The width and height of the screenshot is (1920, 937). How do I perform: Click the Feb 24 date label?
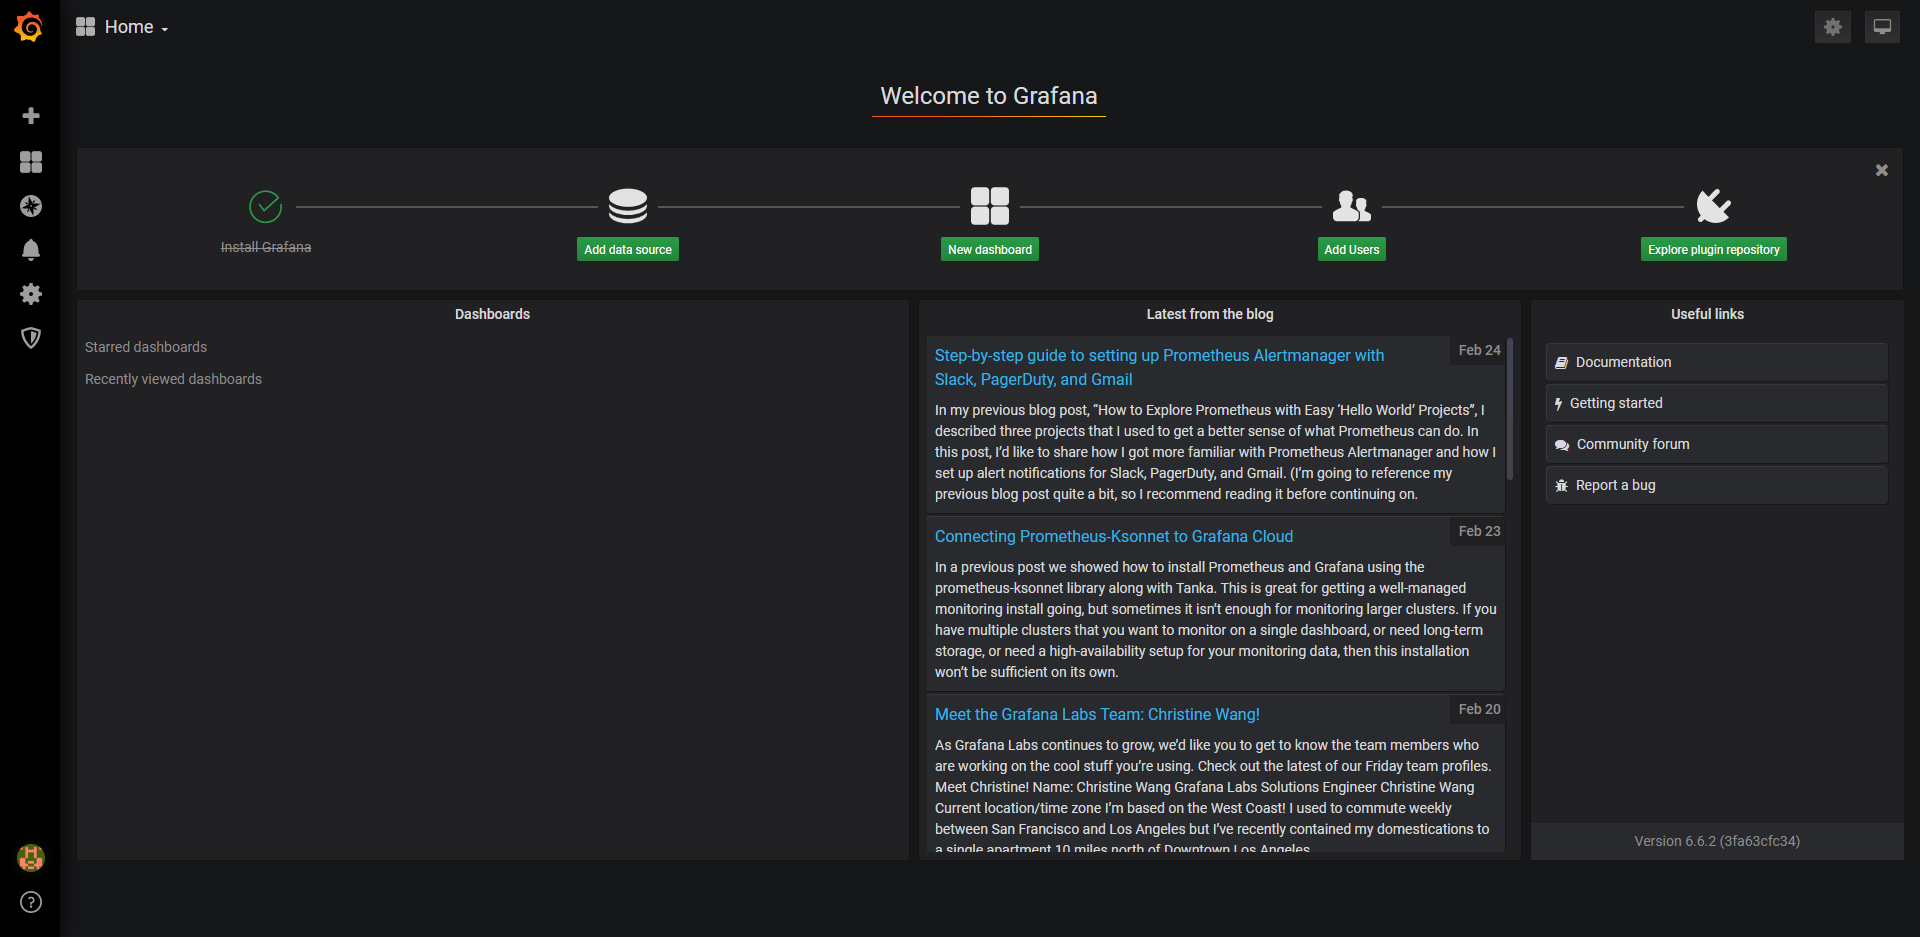tap(1479, 350)
